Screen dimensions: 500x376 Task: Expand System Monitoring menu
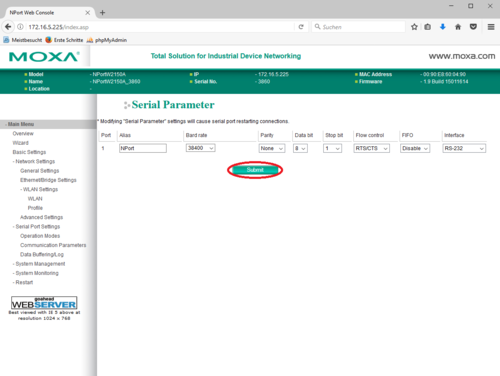[x=36, y=273]
